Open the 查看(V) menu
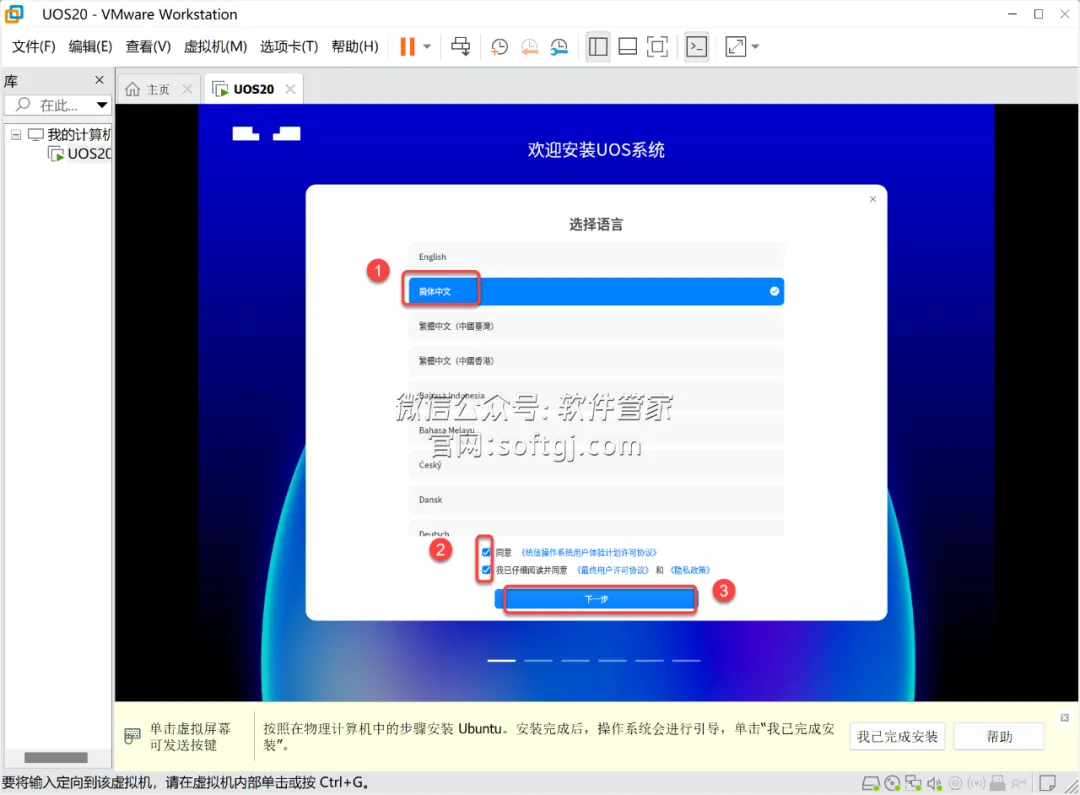 [148, 46]
